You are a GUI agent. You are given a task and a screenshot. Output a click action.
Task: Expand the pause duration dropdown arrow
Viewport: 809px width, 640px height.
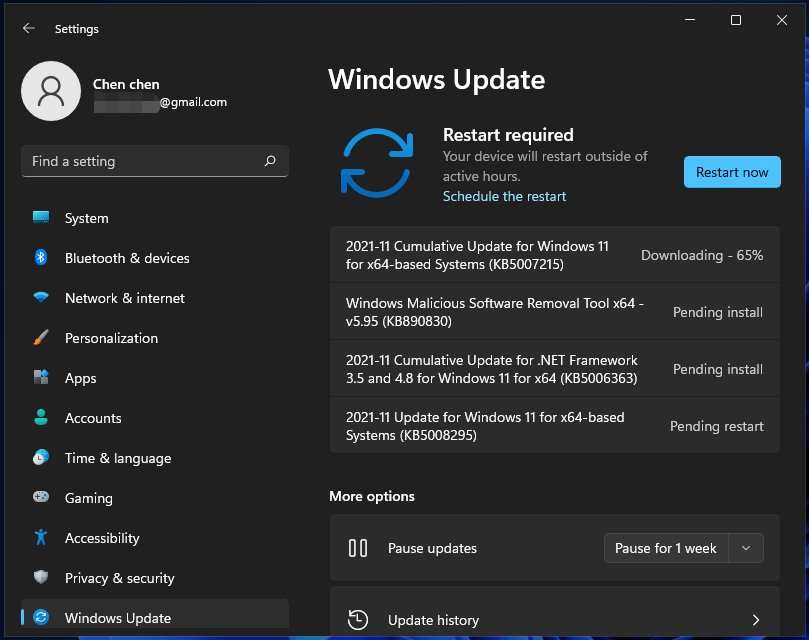click(746, 548)
